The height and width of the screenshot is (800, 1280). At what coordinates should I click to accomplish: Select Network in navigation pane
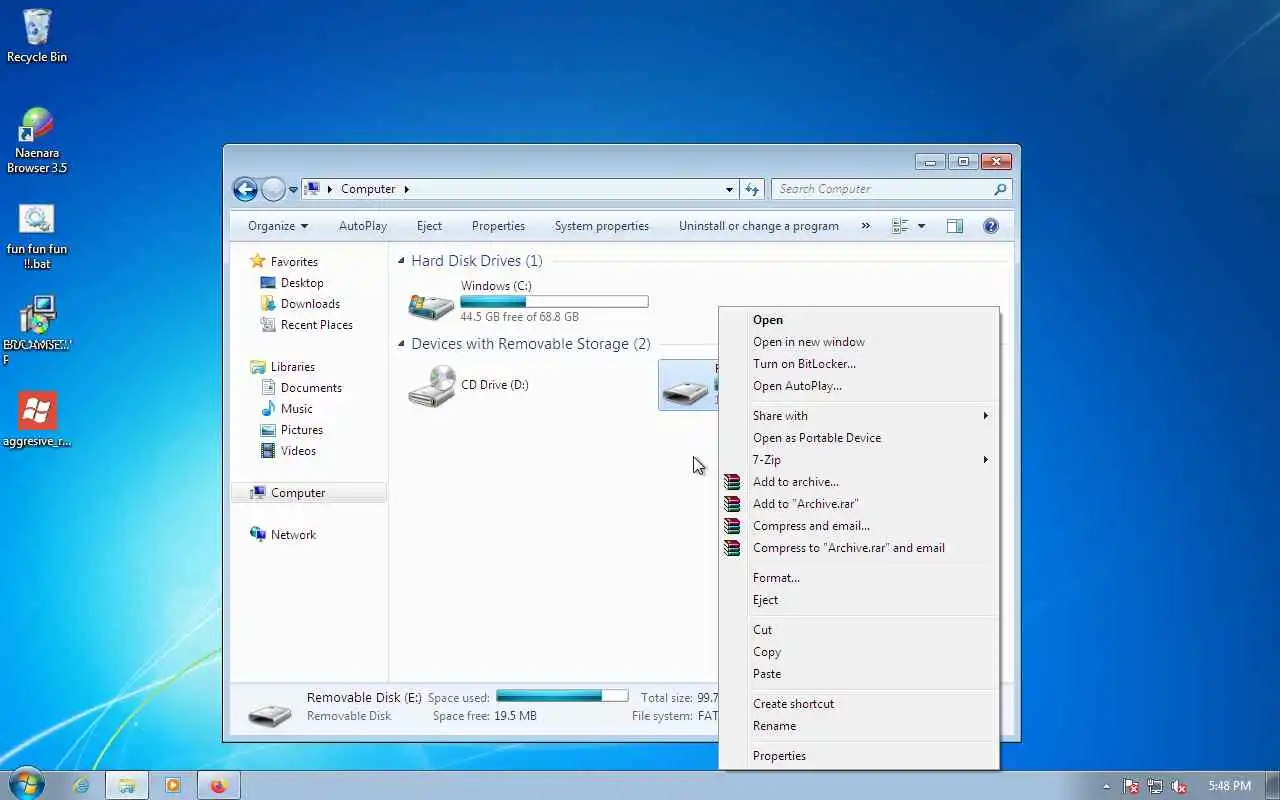point(293,535)
